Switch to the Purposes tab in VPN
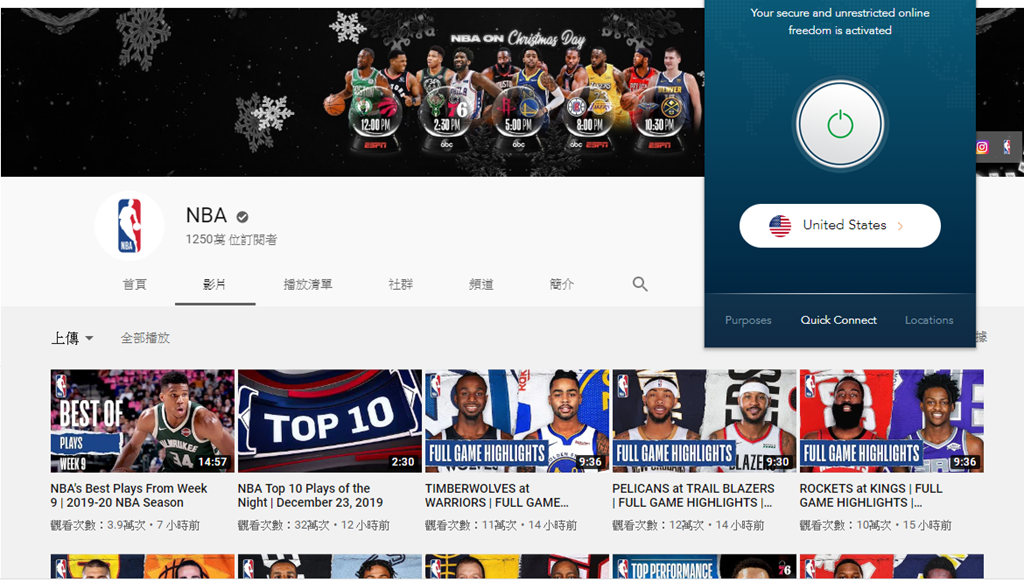The image size is (1024, 582). pyautogui.click(x=748, y=320)
